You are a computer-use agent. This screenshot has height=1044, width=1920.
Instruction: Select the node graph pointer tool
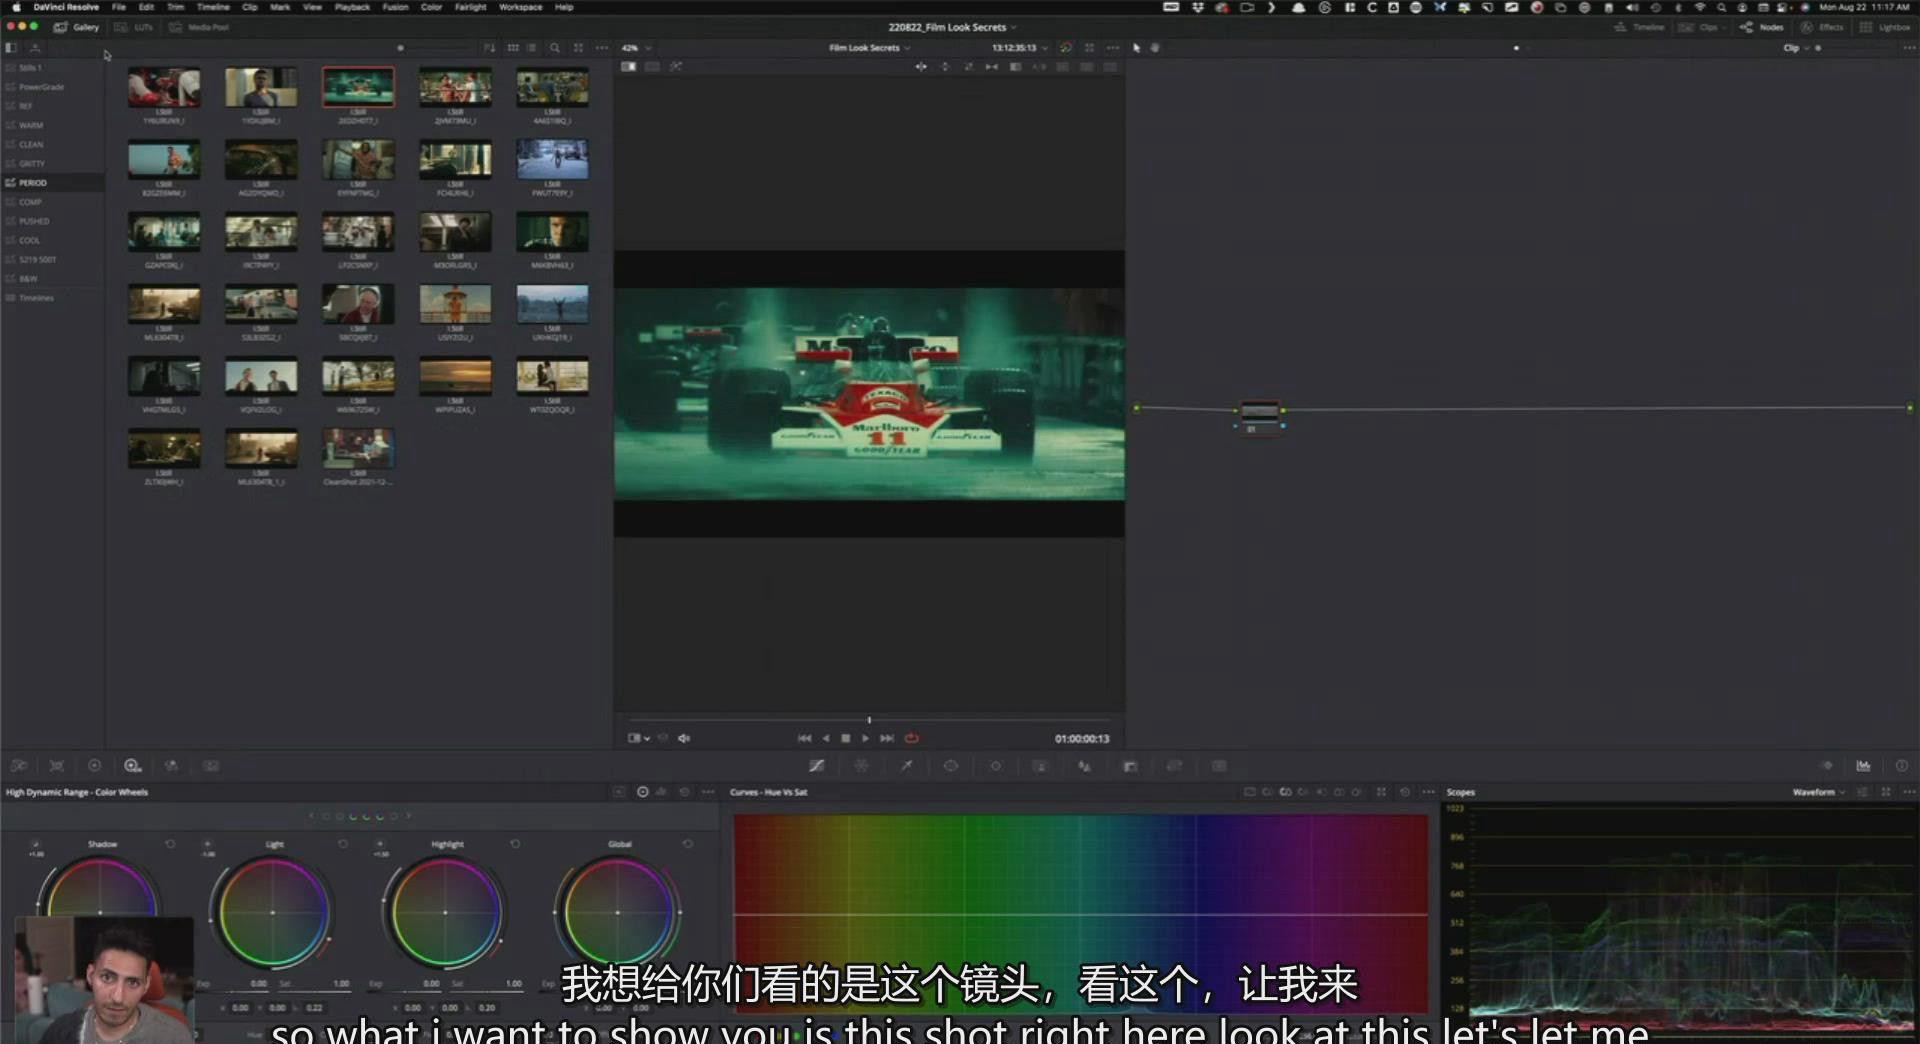[x=1136, y=48]
